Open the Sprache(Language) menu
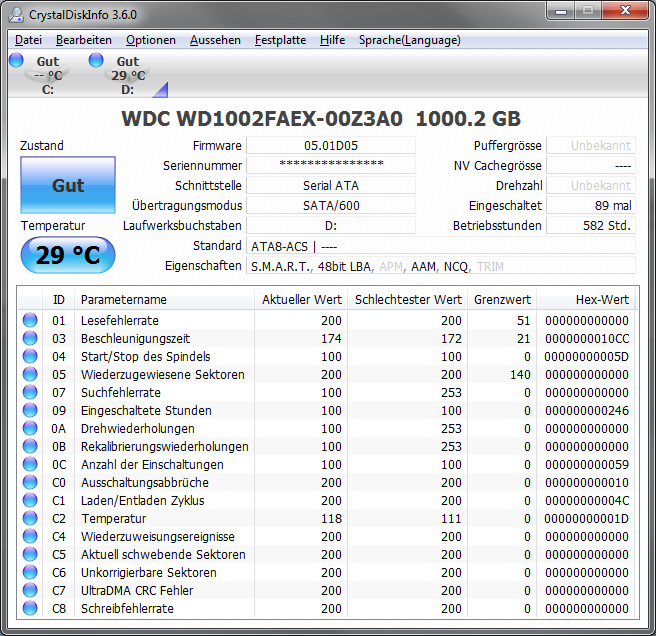 click(x=410, y=40)
